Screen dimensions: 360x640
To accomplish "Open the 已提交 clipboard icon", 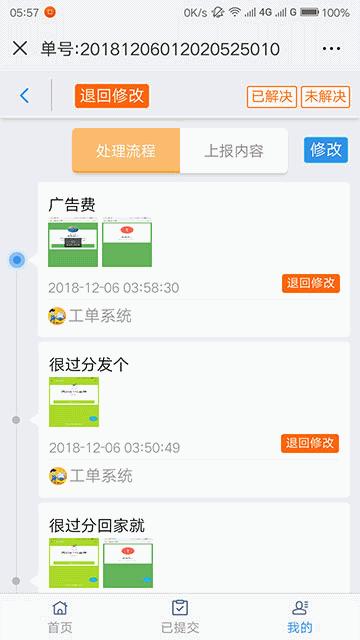I will coord(180,608).
